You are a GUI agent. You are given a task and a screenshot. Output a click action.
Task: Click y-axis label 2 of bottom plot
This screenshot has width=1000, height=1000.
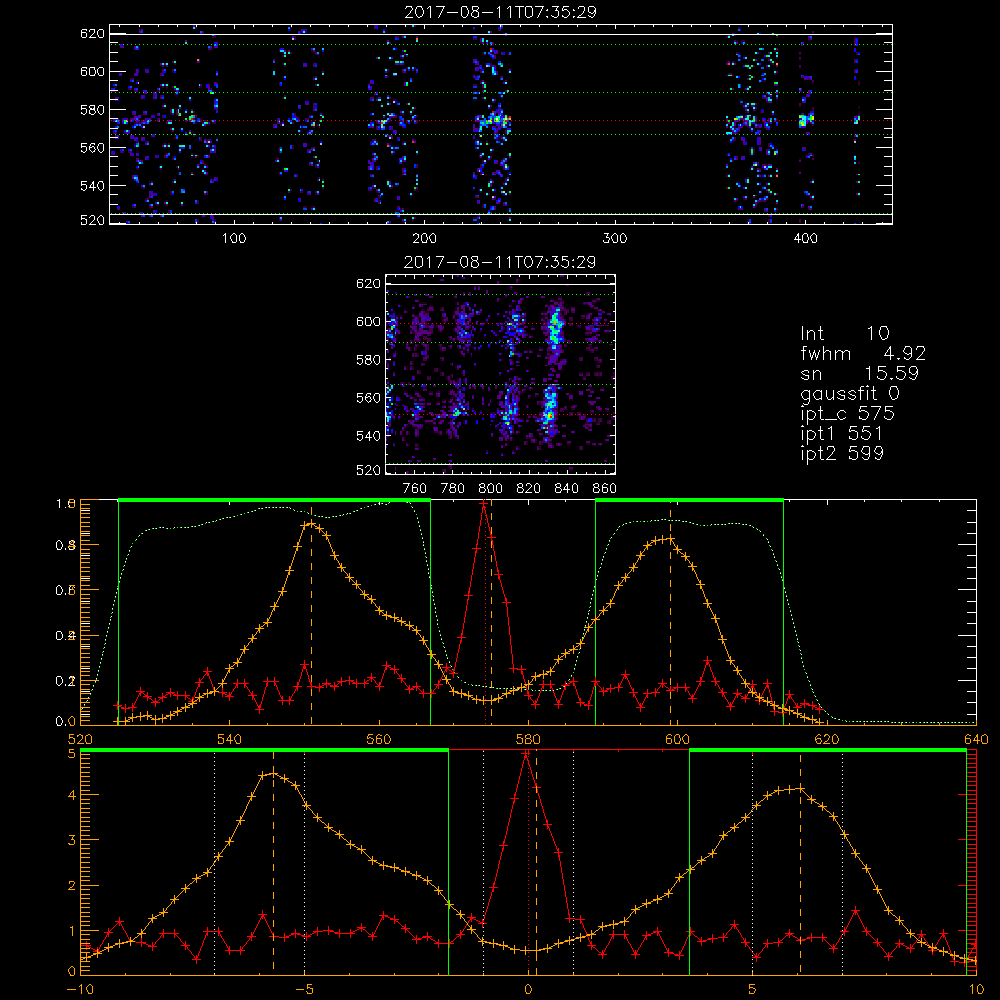71,885
